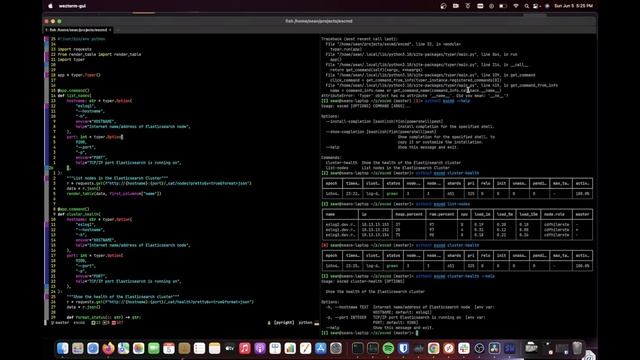Click the def list_nodes function line
The width and height of the screenshot is (640, 360).
(x=74, y=96)
